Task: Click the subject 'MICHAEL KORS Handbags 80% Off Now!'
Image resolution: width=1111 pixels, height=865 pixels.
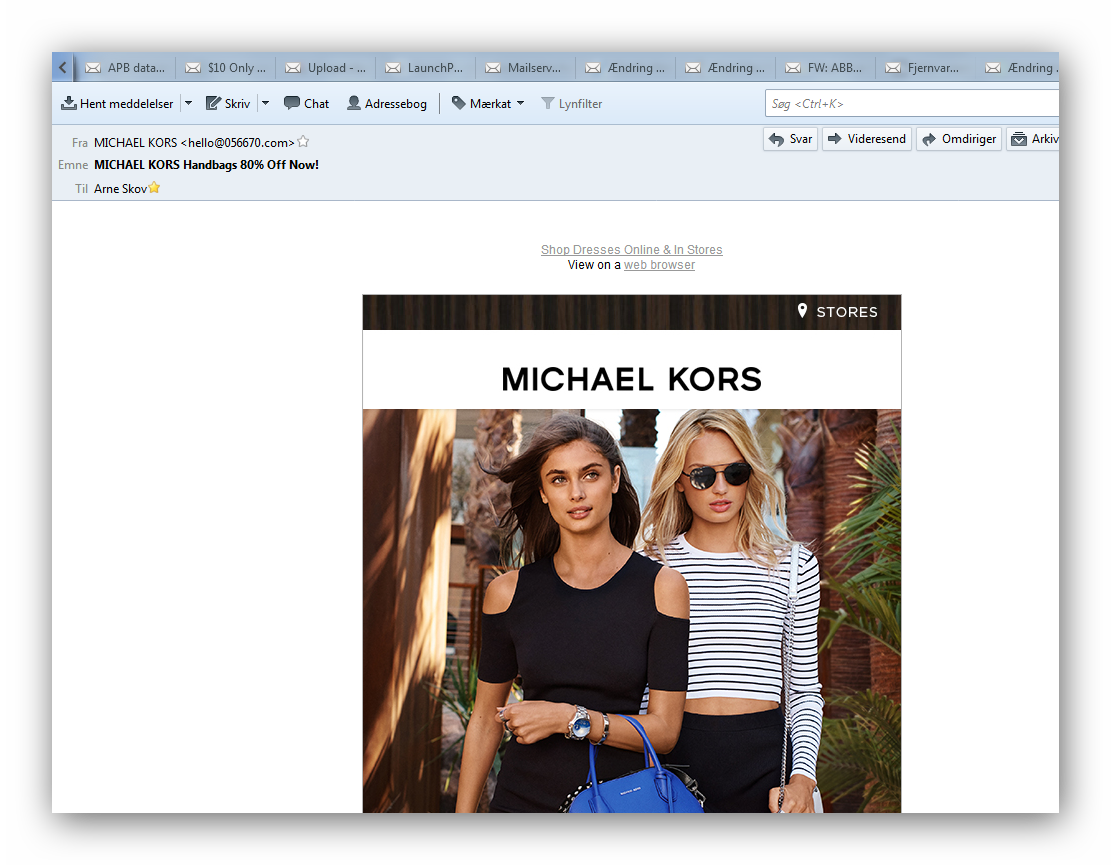Action: 206,165
